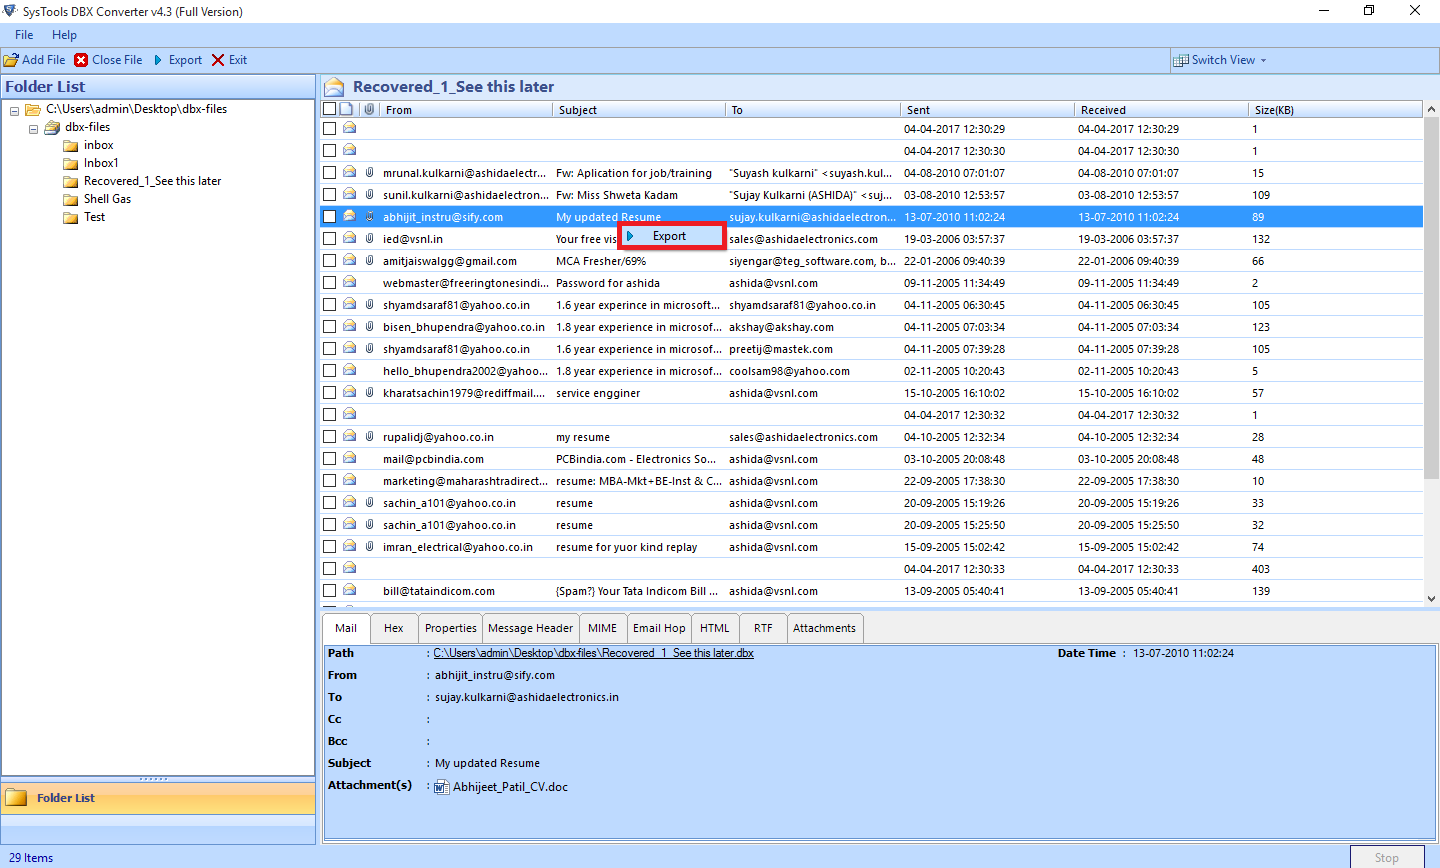Click the Stop button
1440x868 pixels.
1387,857
